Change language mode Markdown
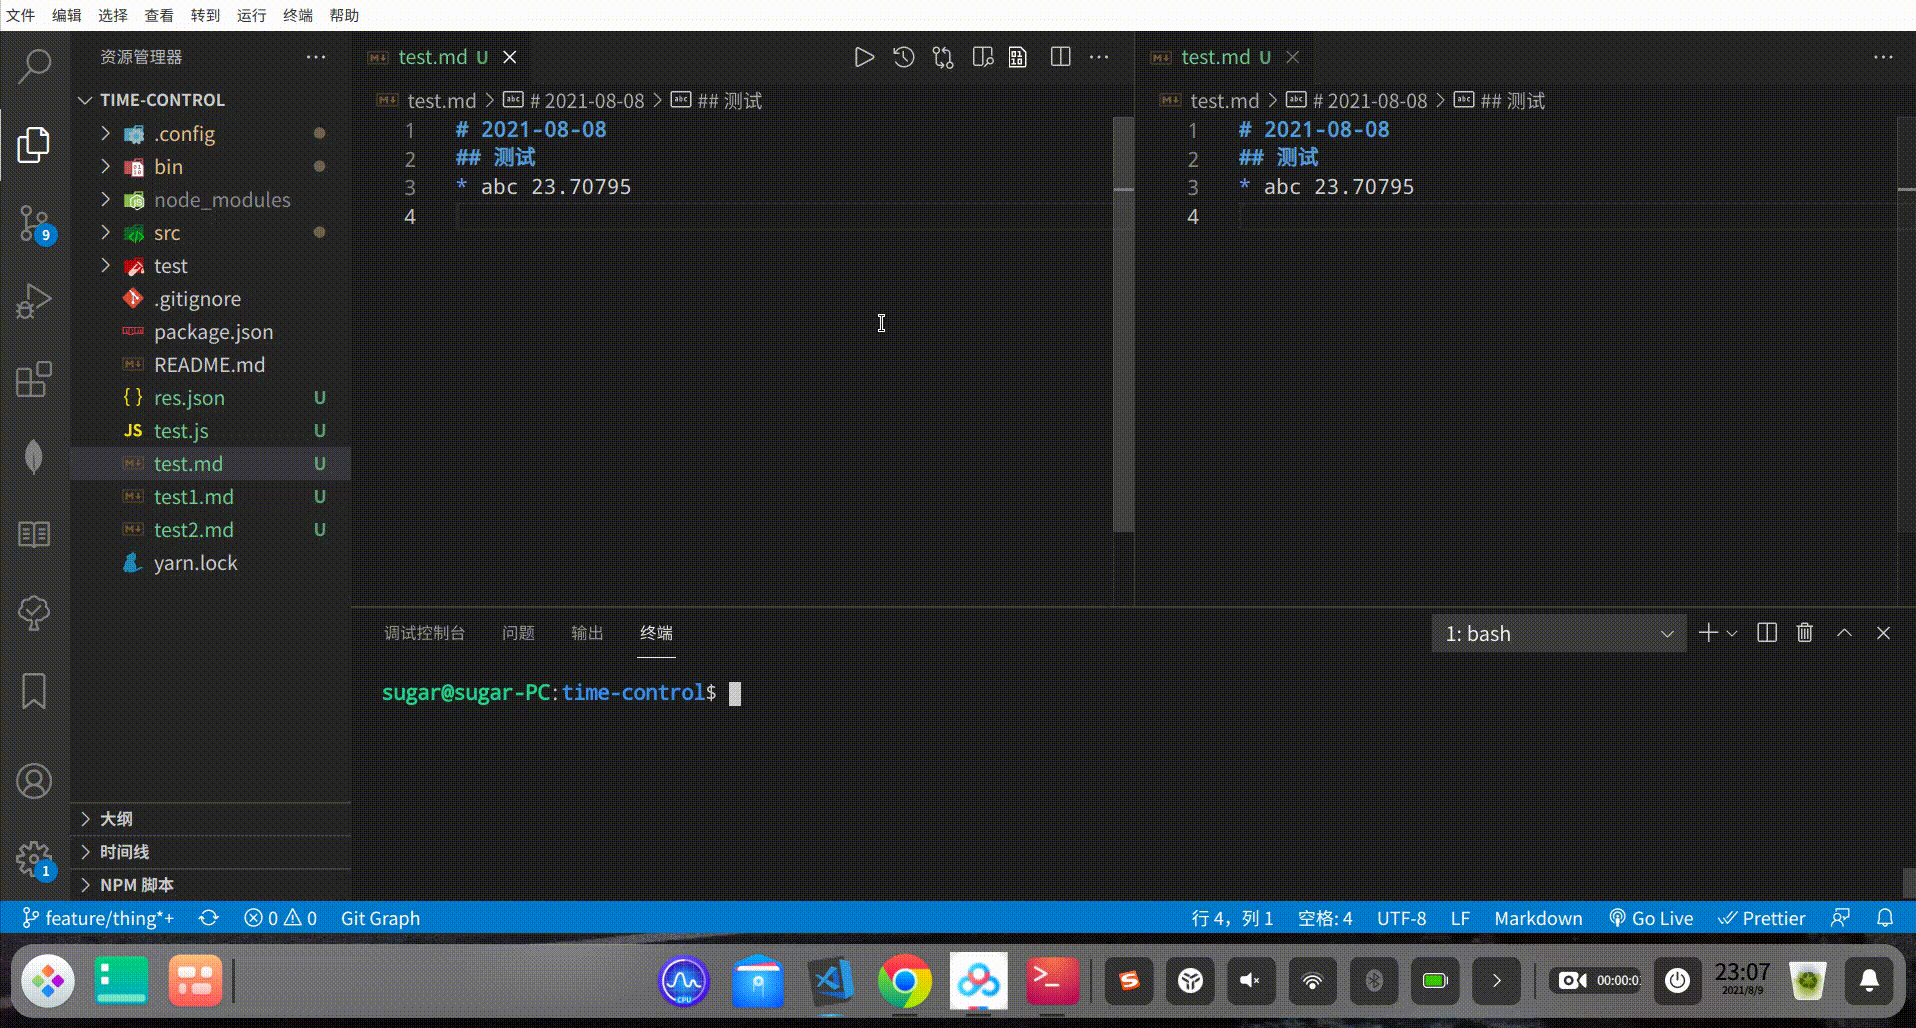The width and height of the screenshot is (1916, 1028). [x=1538, y=918]
